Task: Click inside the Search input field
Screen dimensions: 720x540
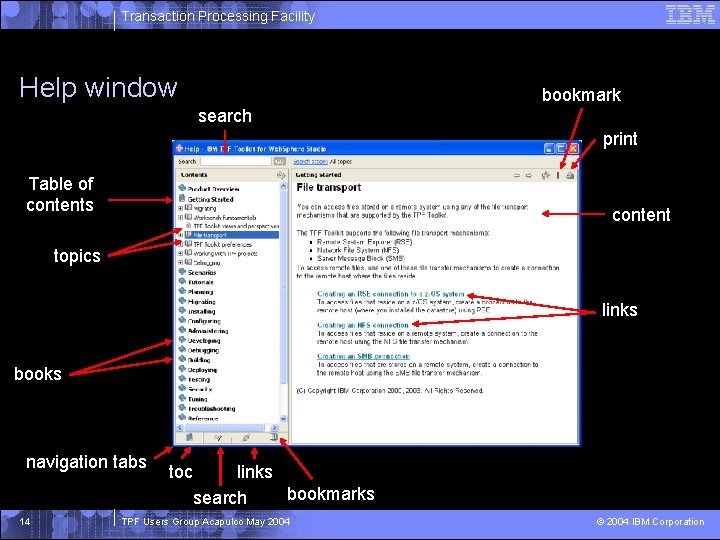Action: click(236, 162)
